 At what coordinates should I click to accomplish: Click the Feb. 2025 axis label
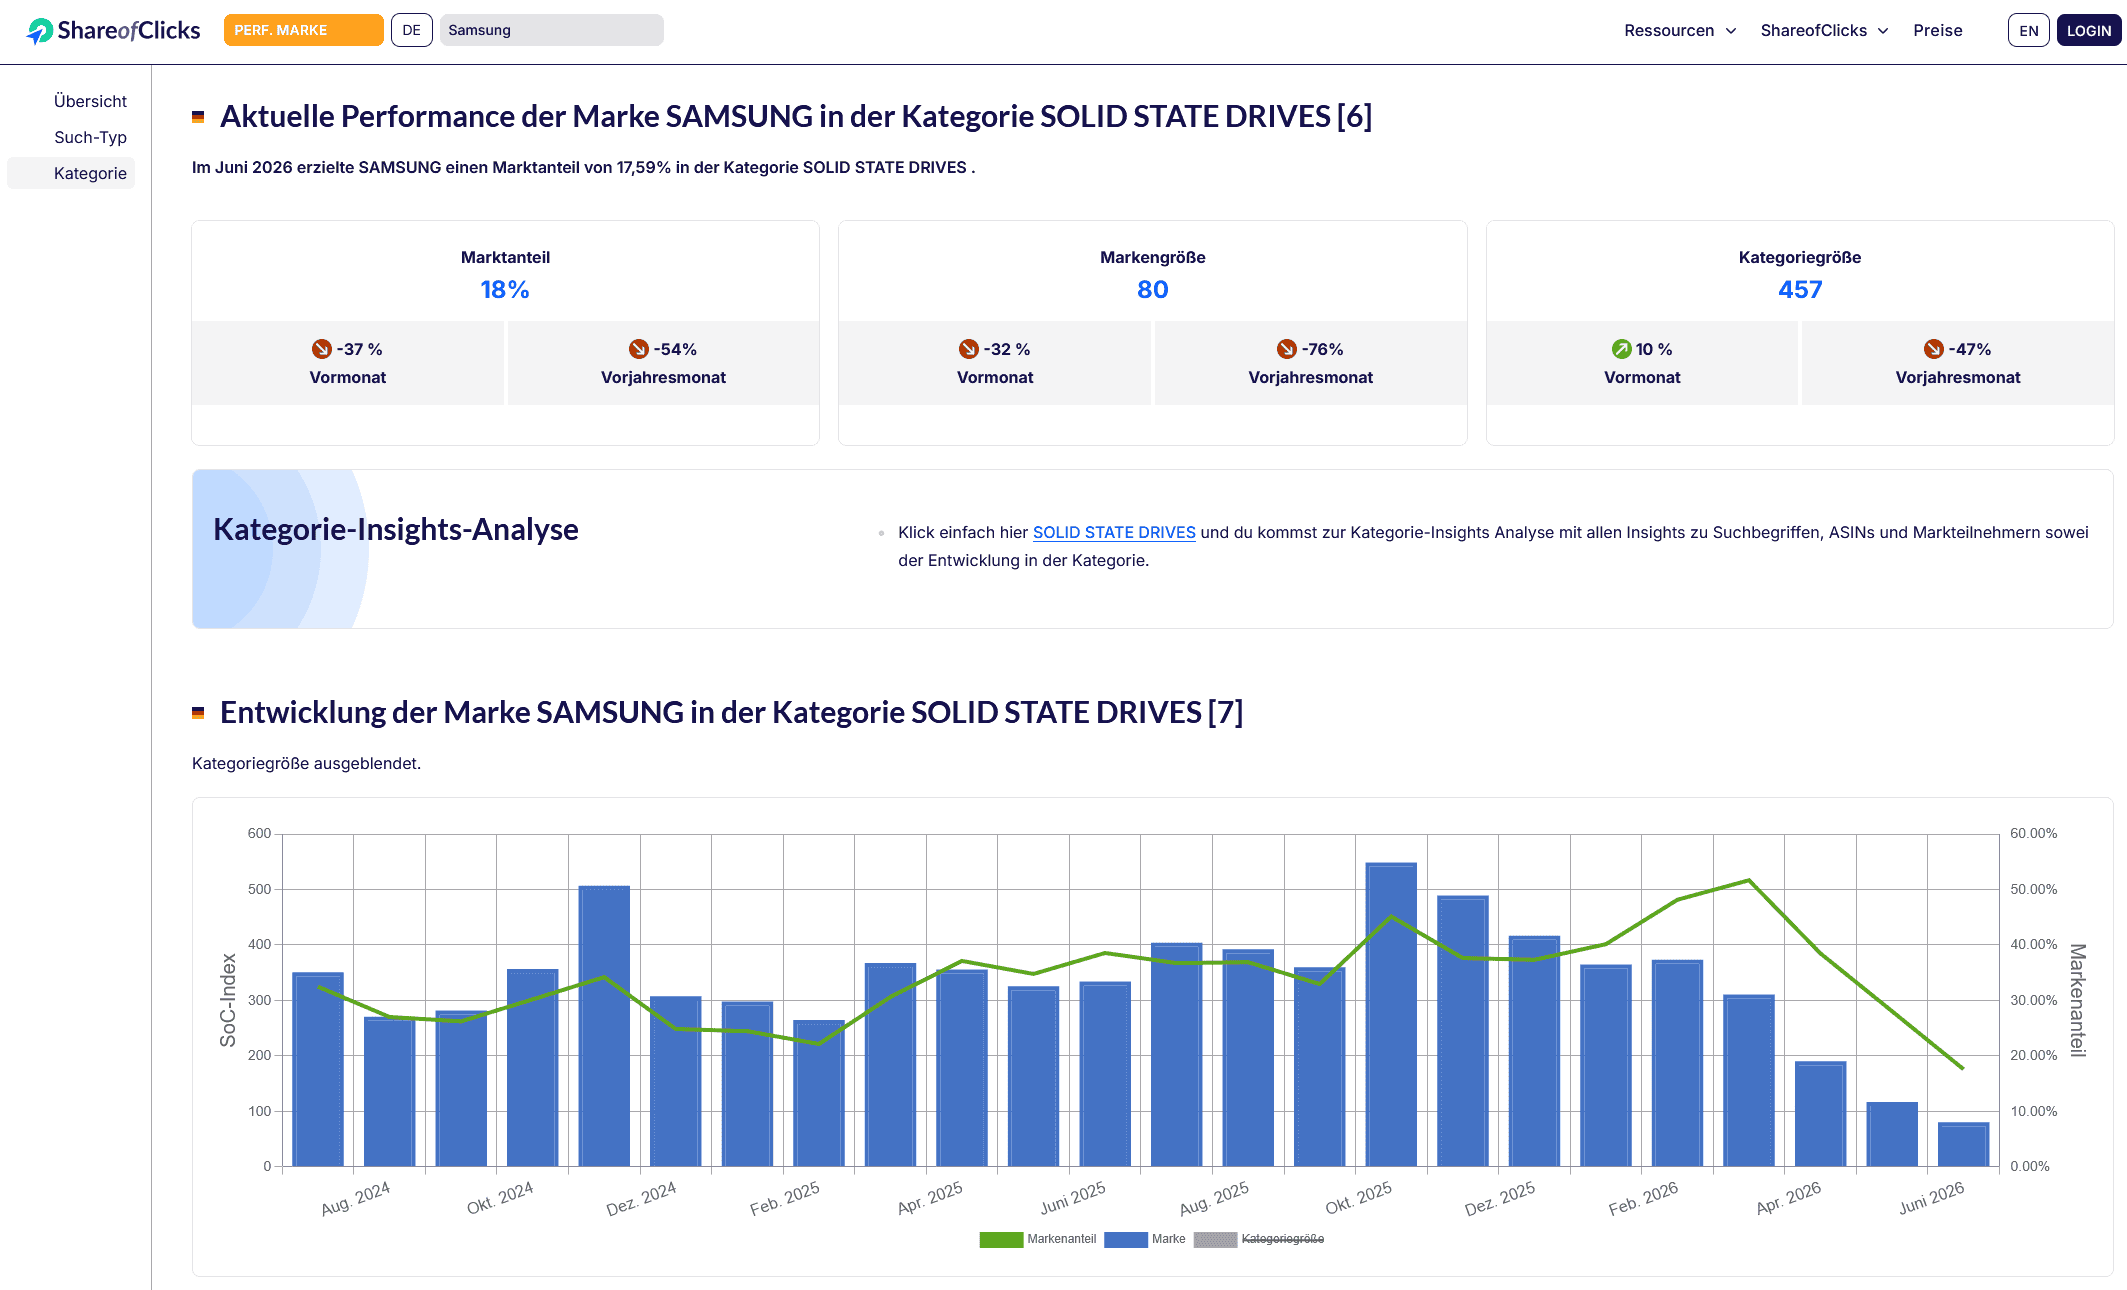pos(784,1198)
